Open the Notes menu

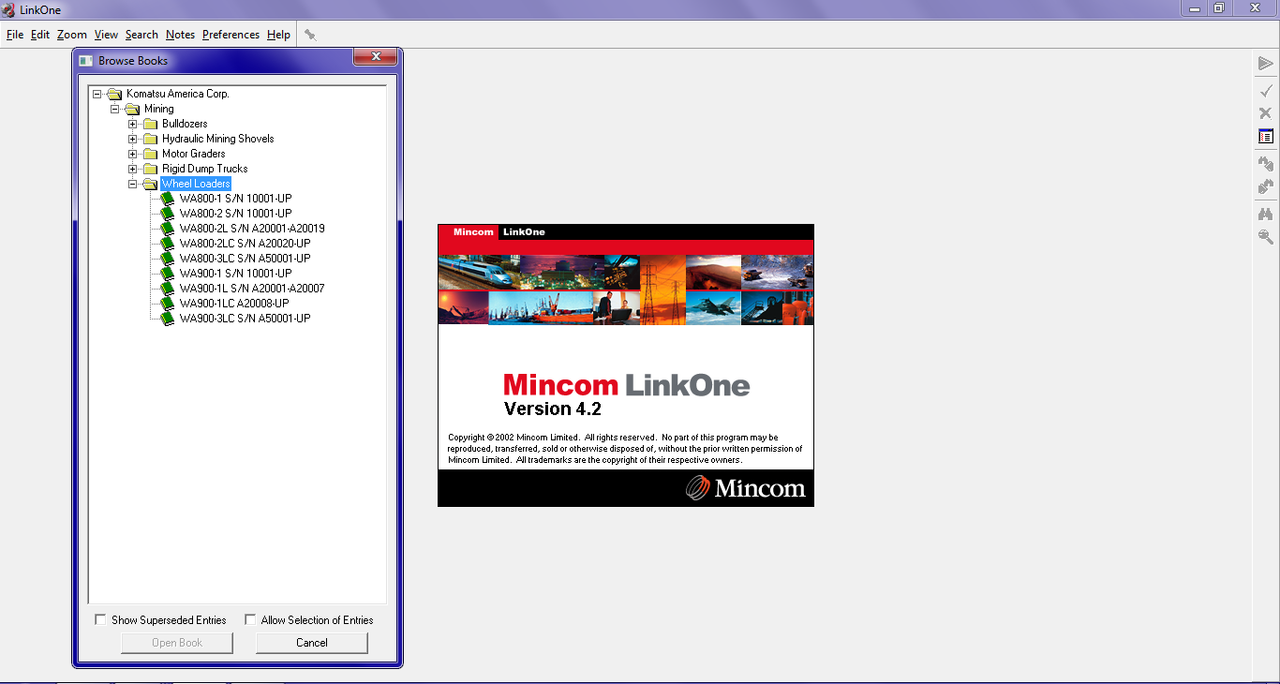click(180, 35)
